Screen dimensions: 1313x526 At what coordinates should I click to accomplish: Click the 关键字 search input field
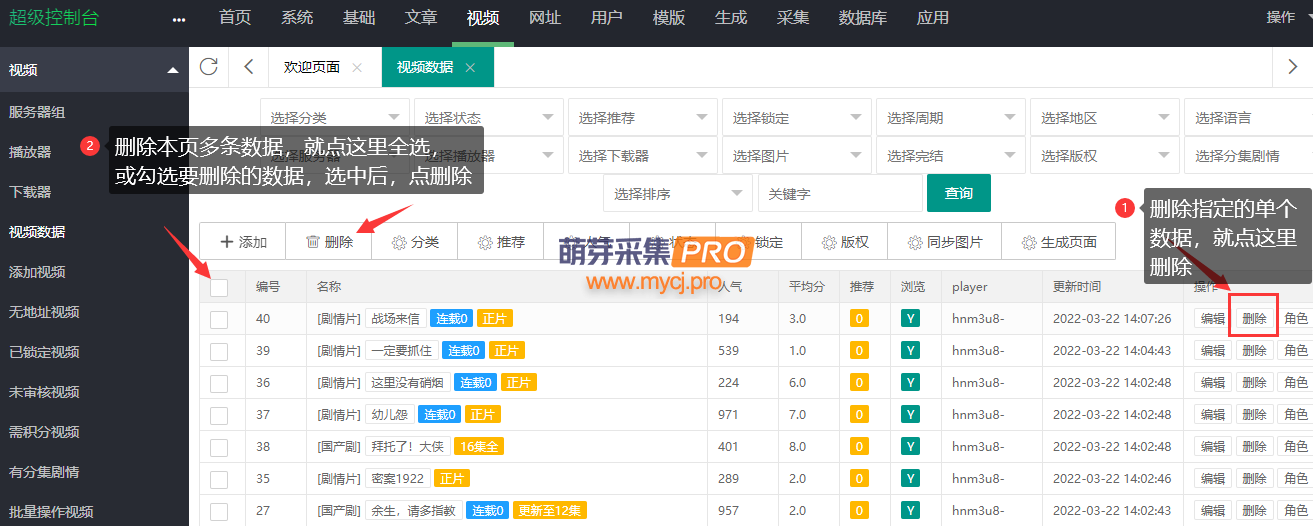[x=840, y=194]
